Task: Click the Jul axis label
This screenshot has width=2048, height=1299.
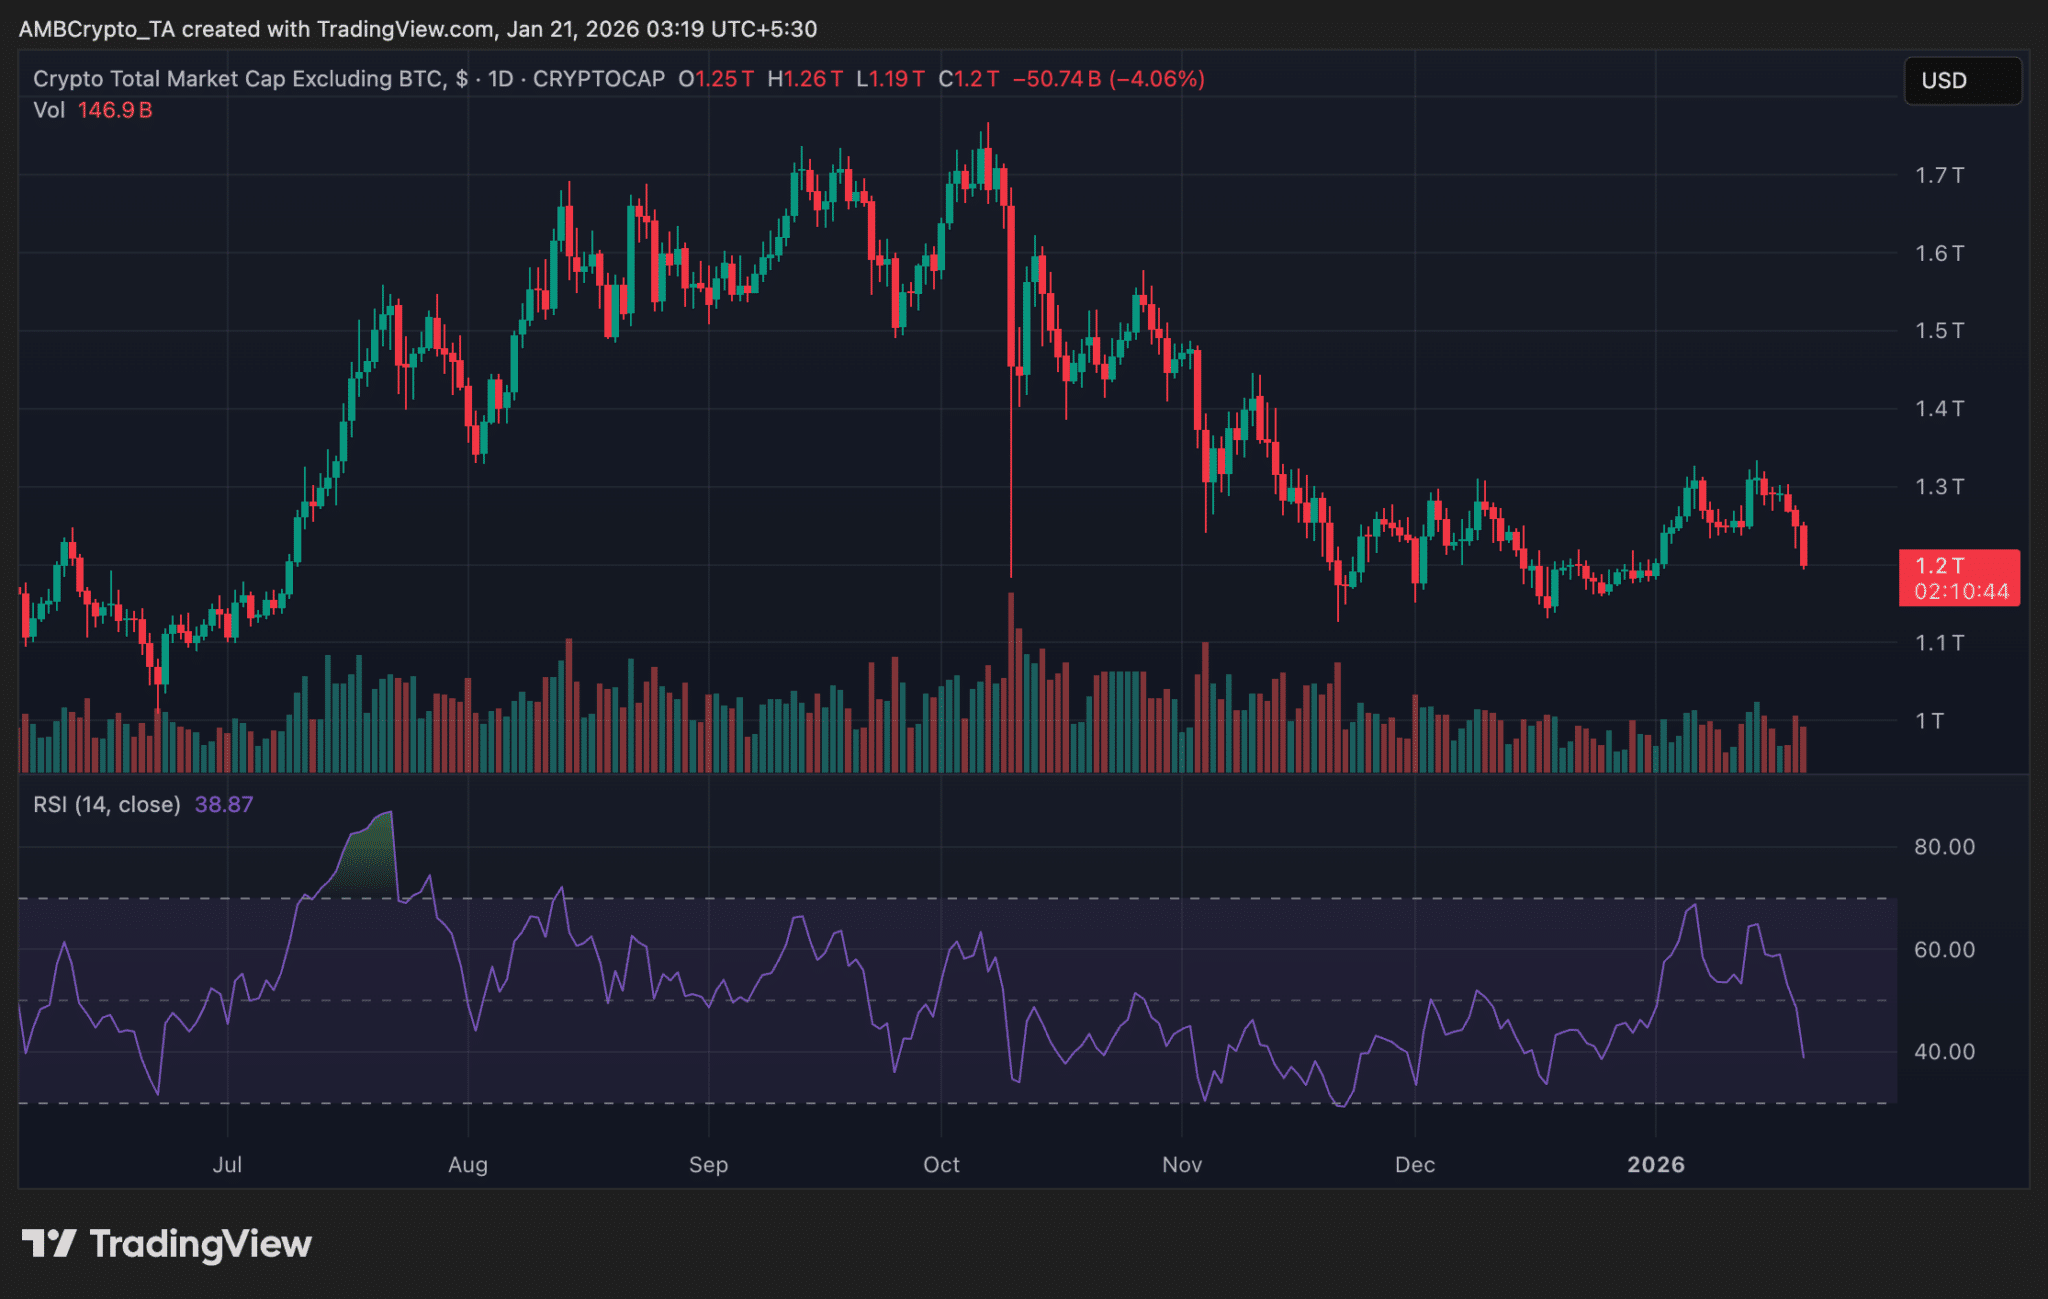Action: point(228,1165)
